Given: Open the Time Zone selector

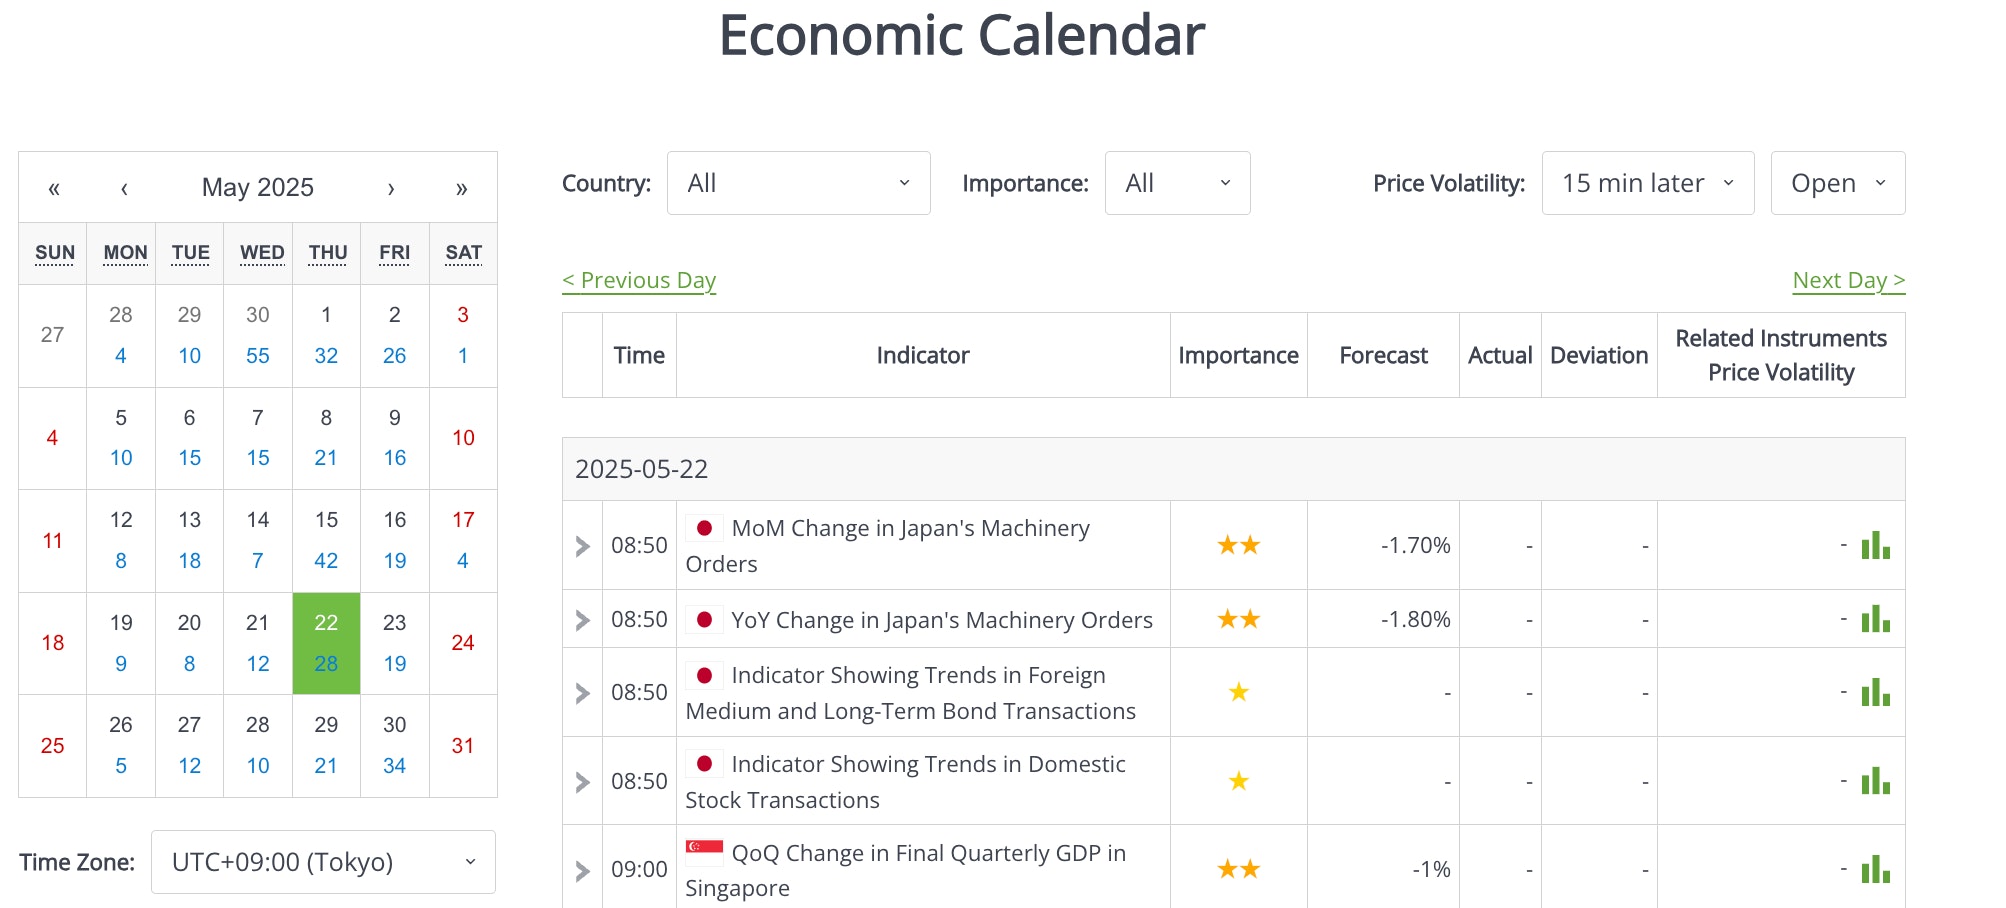Looking at the screenshot, I should click(322, 861).
